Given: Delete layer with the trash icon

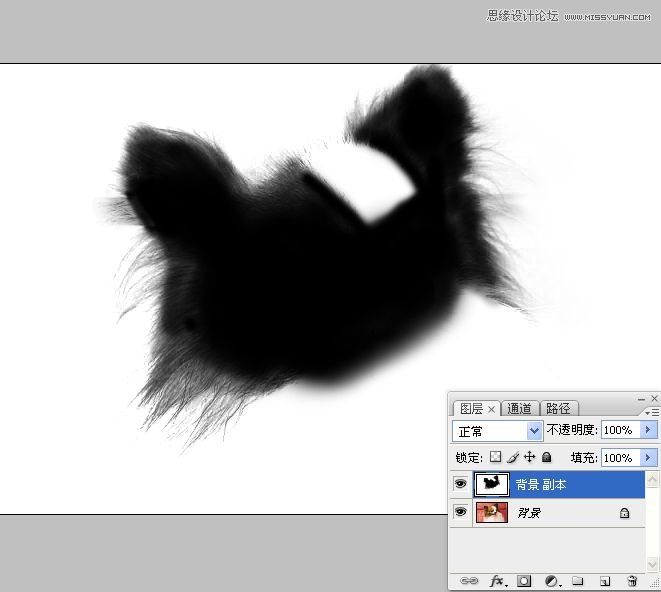Looking at the screenshot, I should click(x=632, y=581).
